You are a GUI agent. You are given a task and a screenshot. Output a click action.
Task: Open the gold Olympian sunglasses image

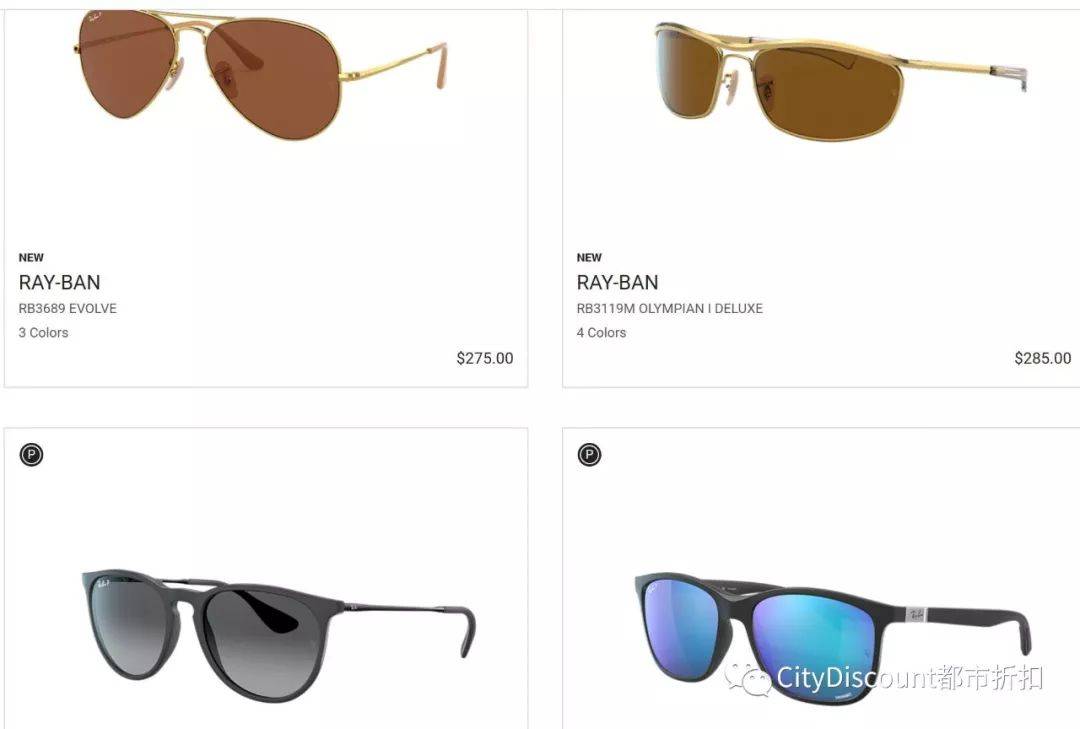(x=840, y=81)
